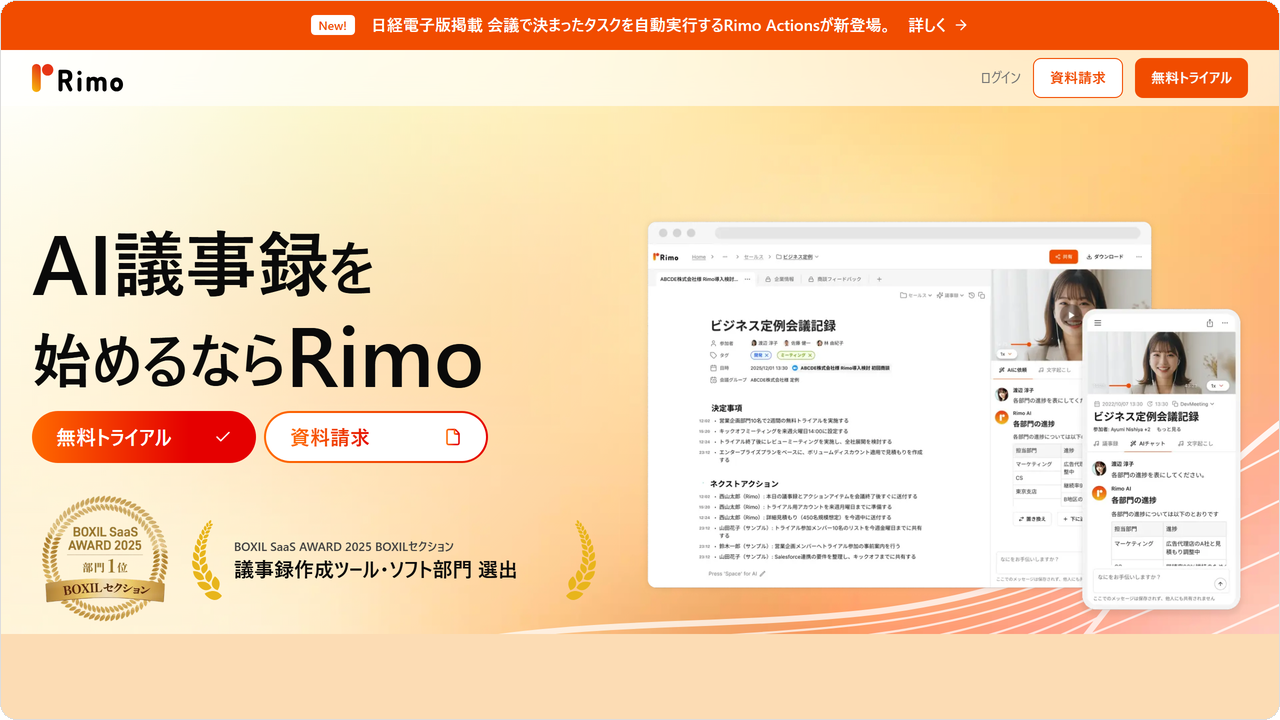Click the 議事録作成ツール・ソフト部門 選出 text
1280x720 pixels.
(375, 571)
